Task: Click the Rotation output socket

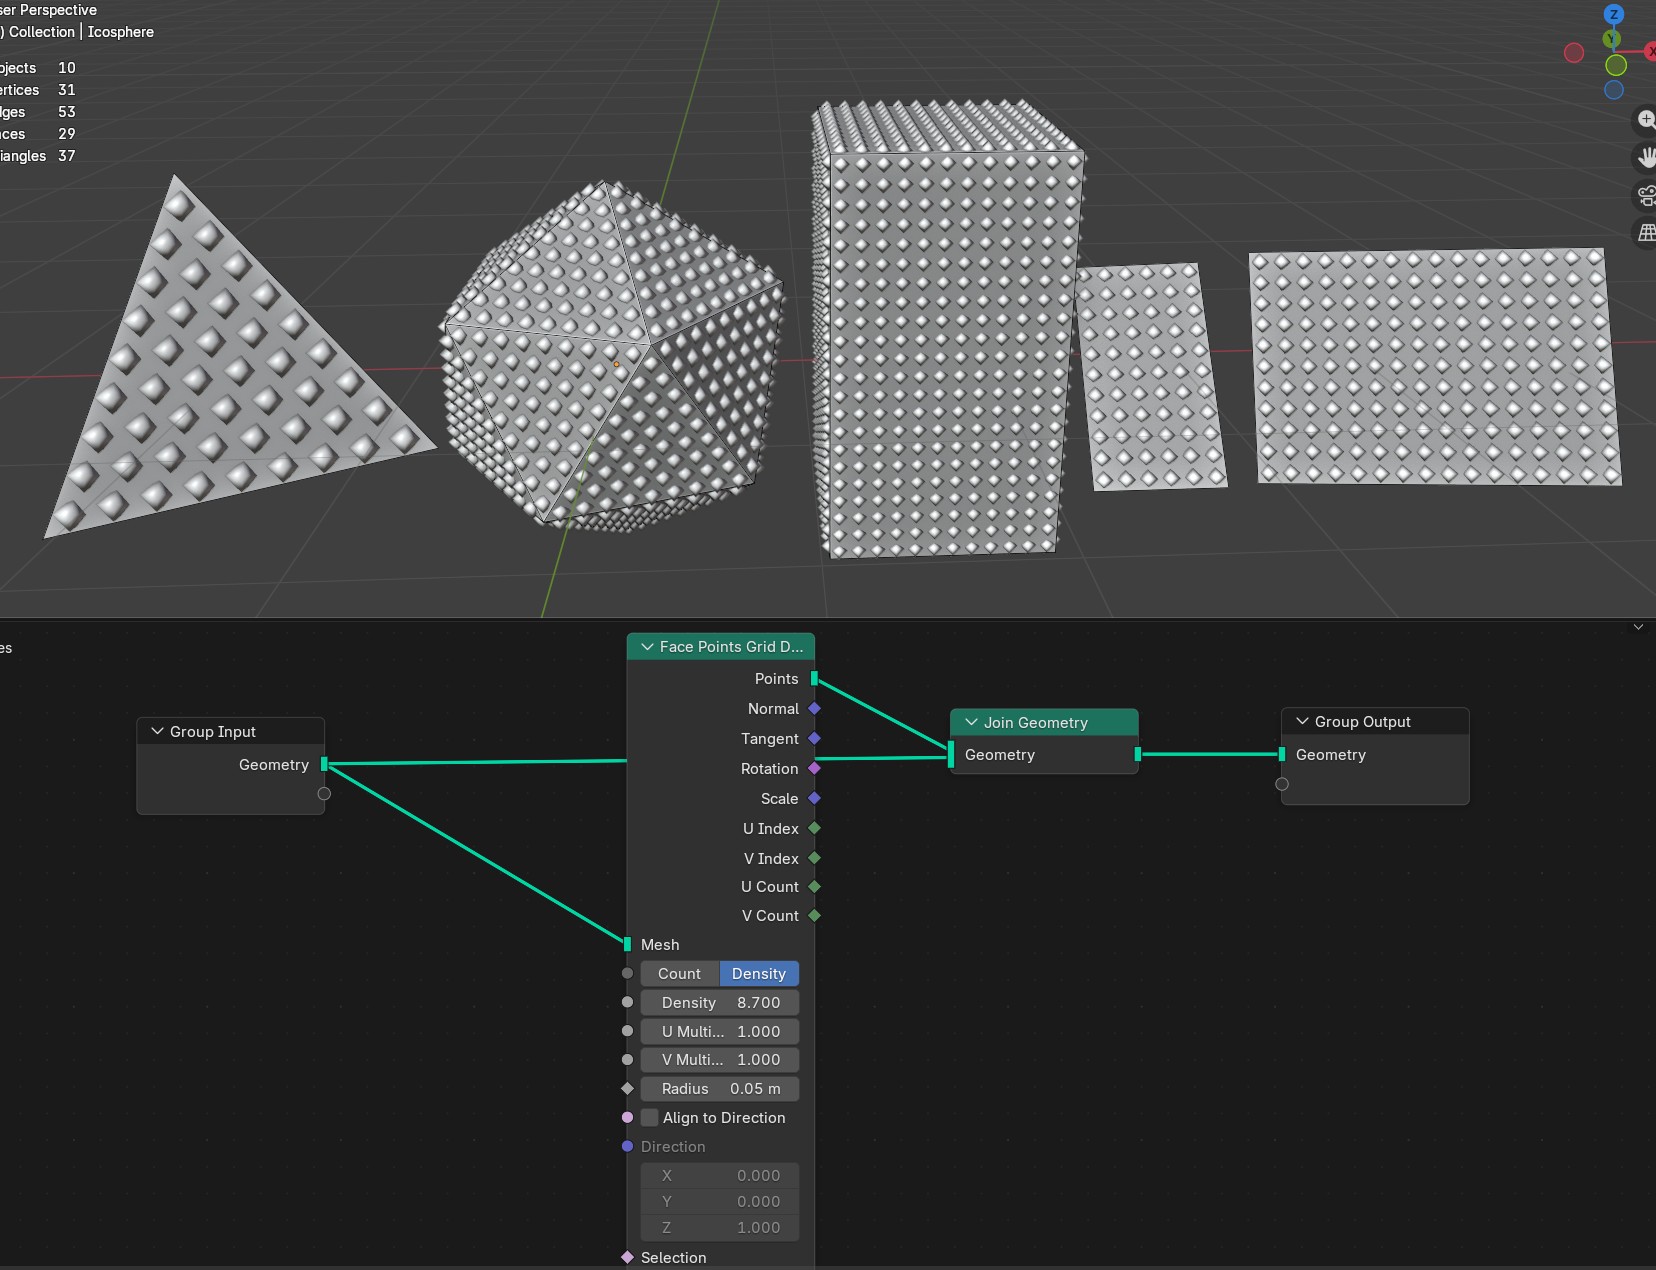Action: (814, 768)
